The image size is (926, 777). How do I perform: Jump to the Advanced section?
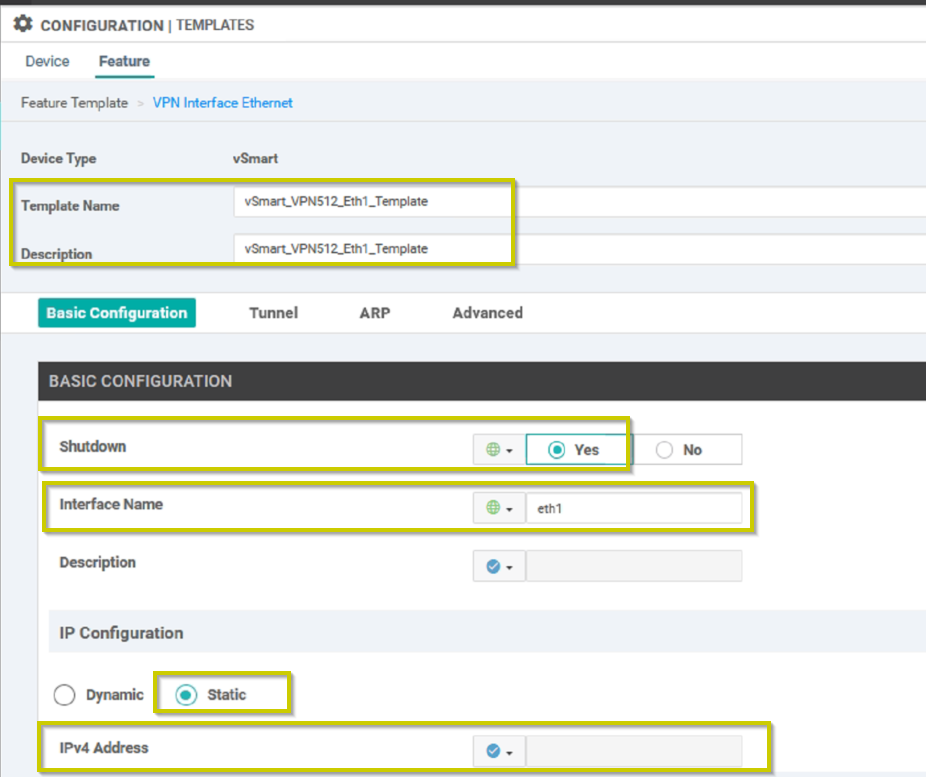click(x=488, y=313)
